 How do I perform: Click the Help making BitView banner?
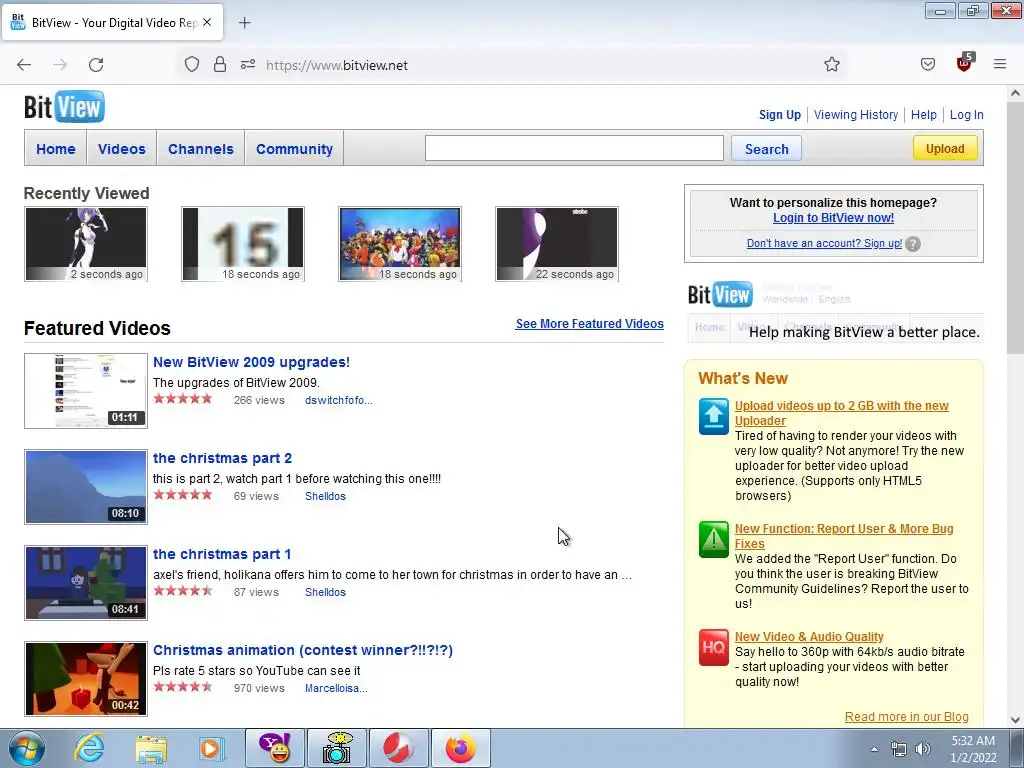point(835,312)
